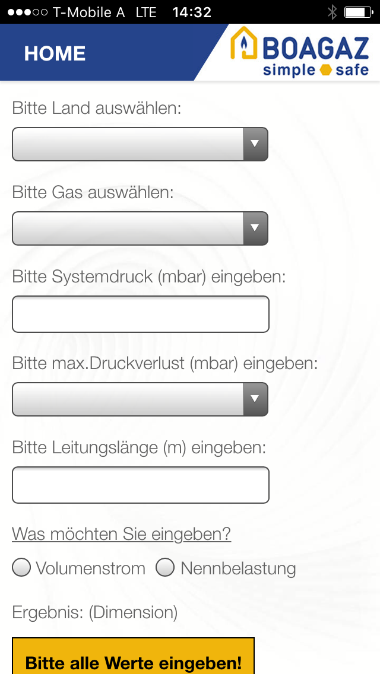380x674 pixels.
Task: Select the Nennbelastung radio button
Action: pyautogui.click(x=165, y=567)
